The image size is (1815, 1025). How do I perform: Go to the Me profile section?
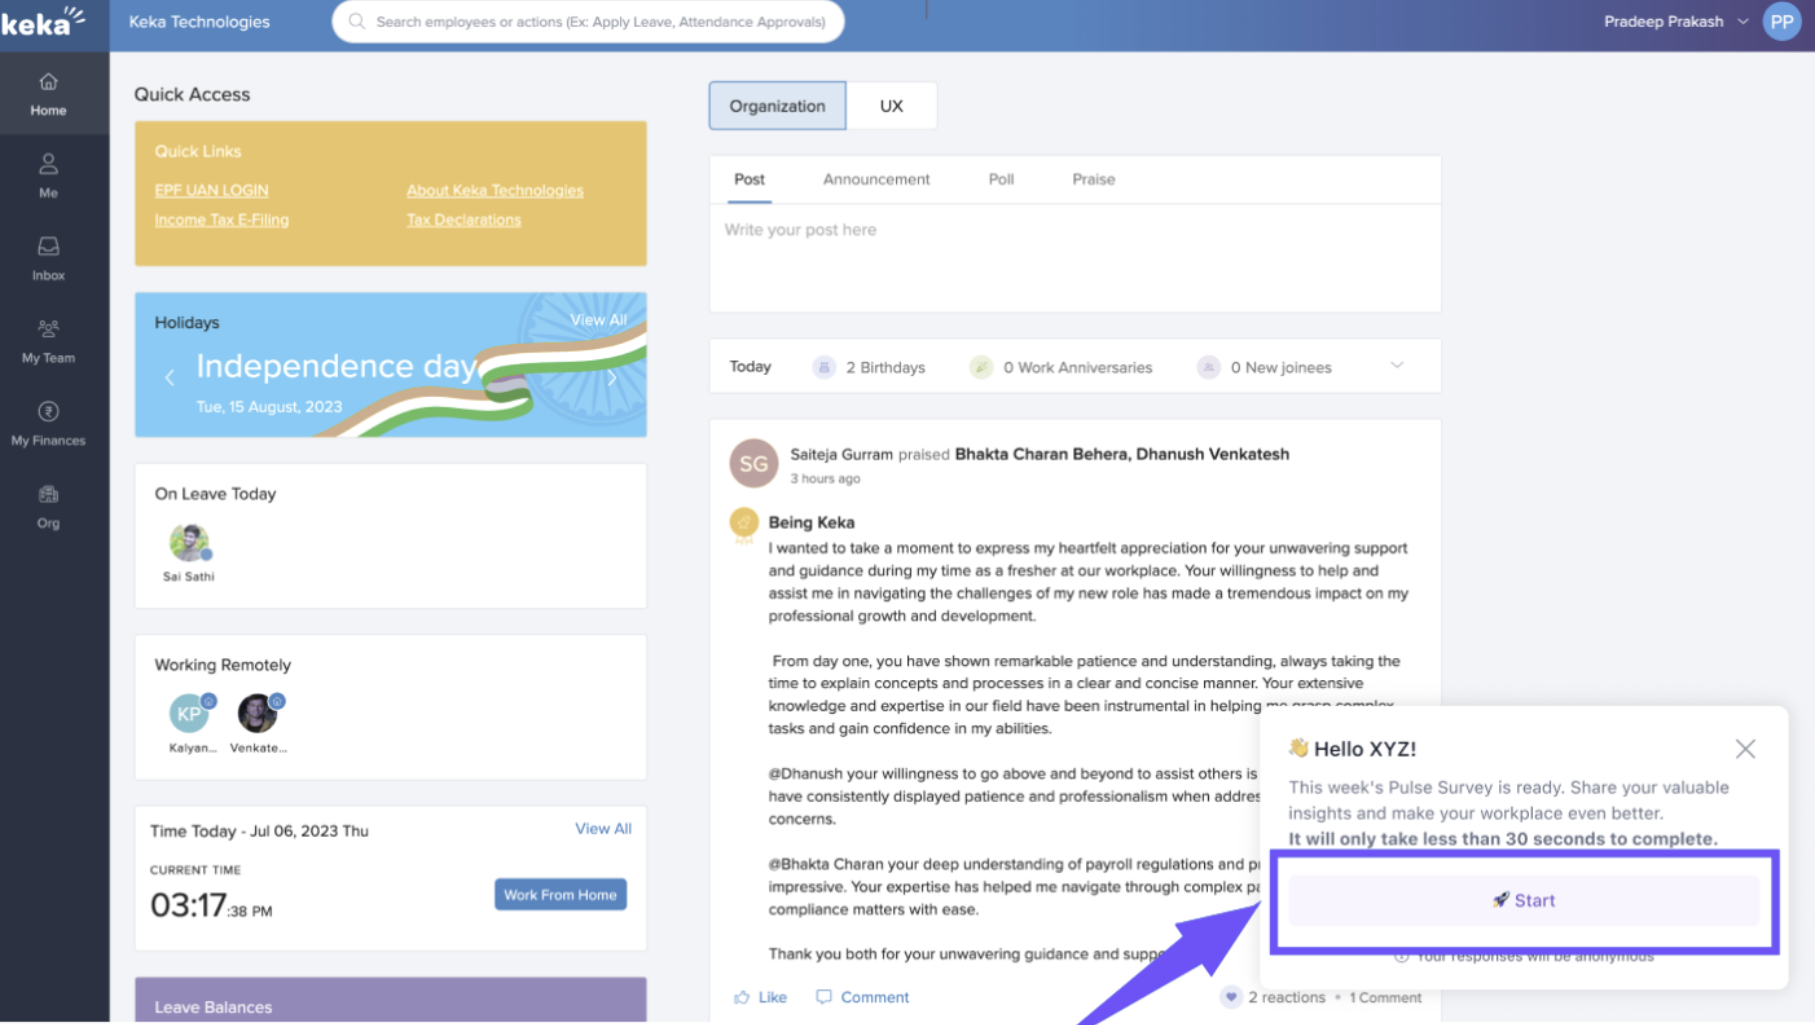tap(48, 165)
